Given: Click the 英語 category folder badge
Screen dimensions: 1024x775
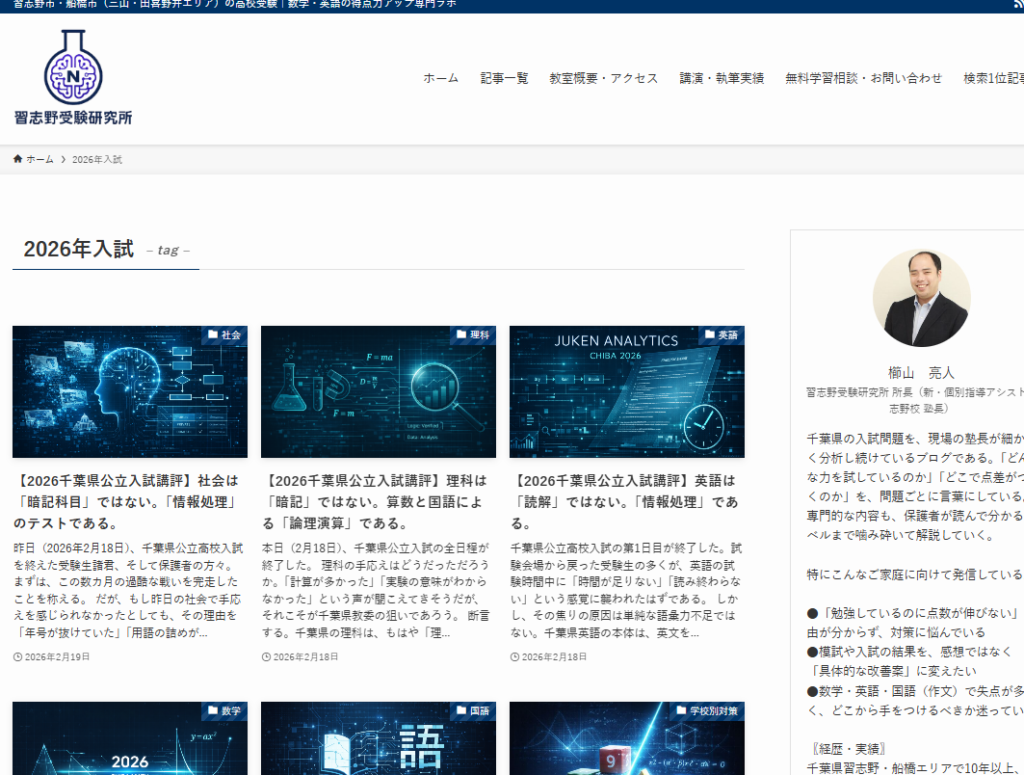Looking at the screenshot, I should tap(721, 335).
